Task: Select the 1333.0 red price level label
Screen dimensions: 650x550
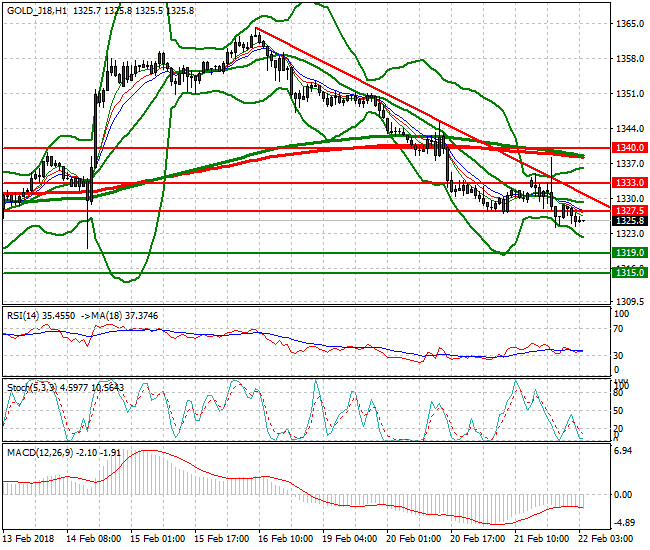Action: [x=630, y=182]
